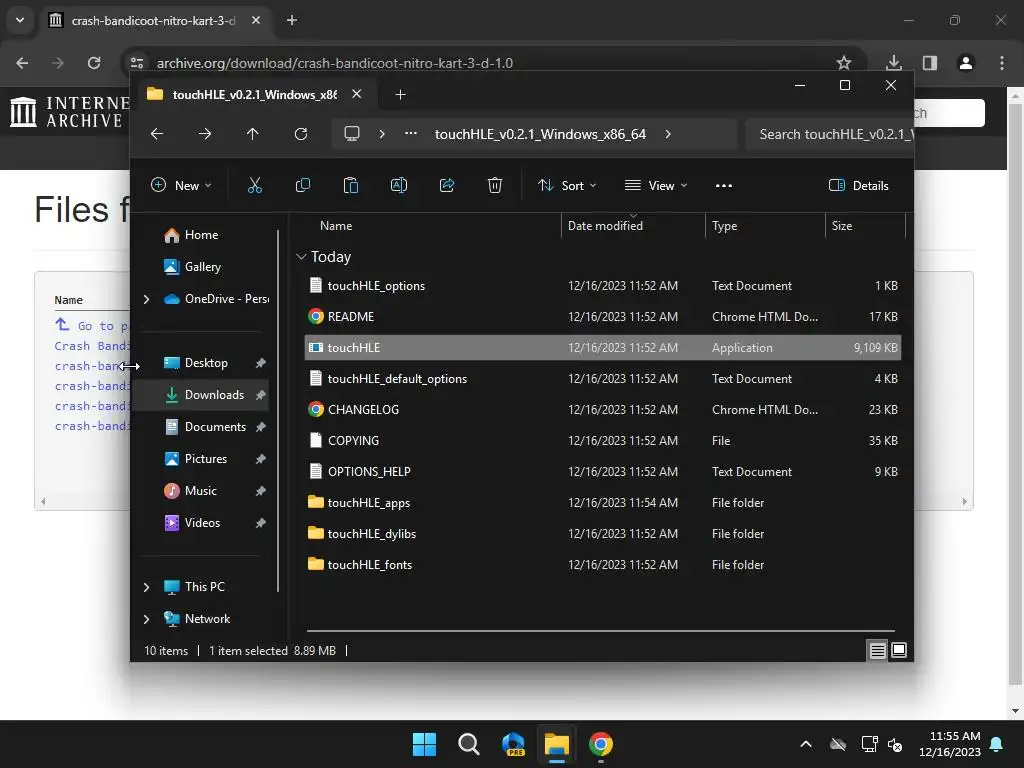
Task: Select the touchHLE application file
Action: 603,347
